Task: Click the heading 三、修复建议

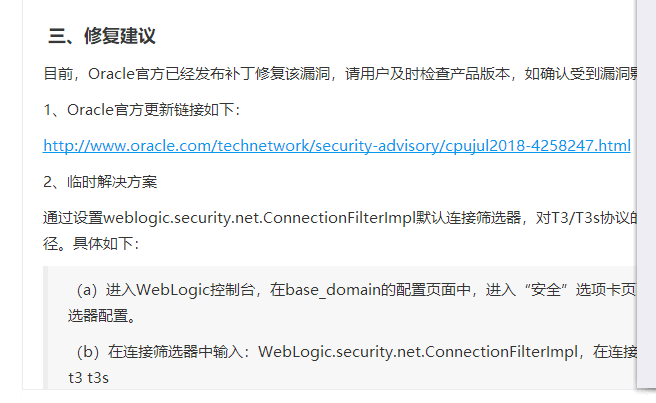Action: pos(102,36)
